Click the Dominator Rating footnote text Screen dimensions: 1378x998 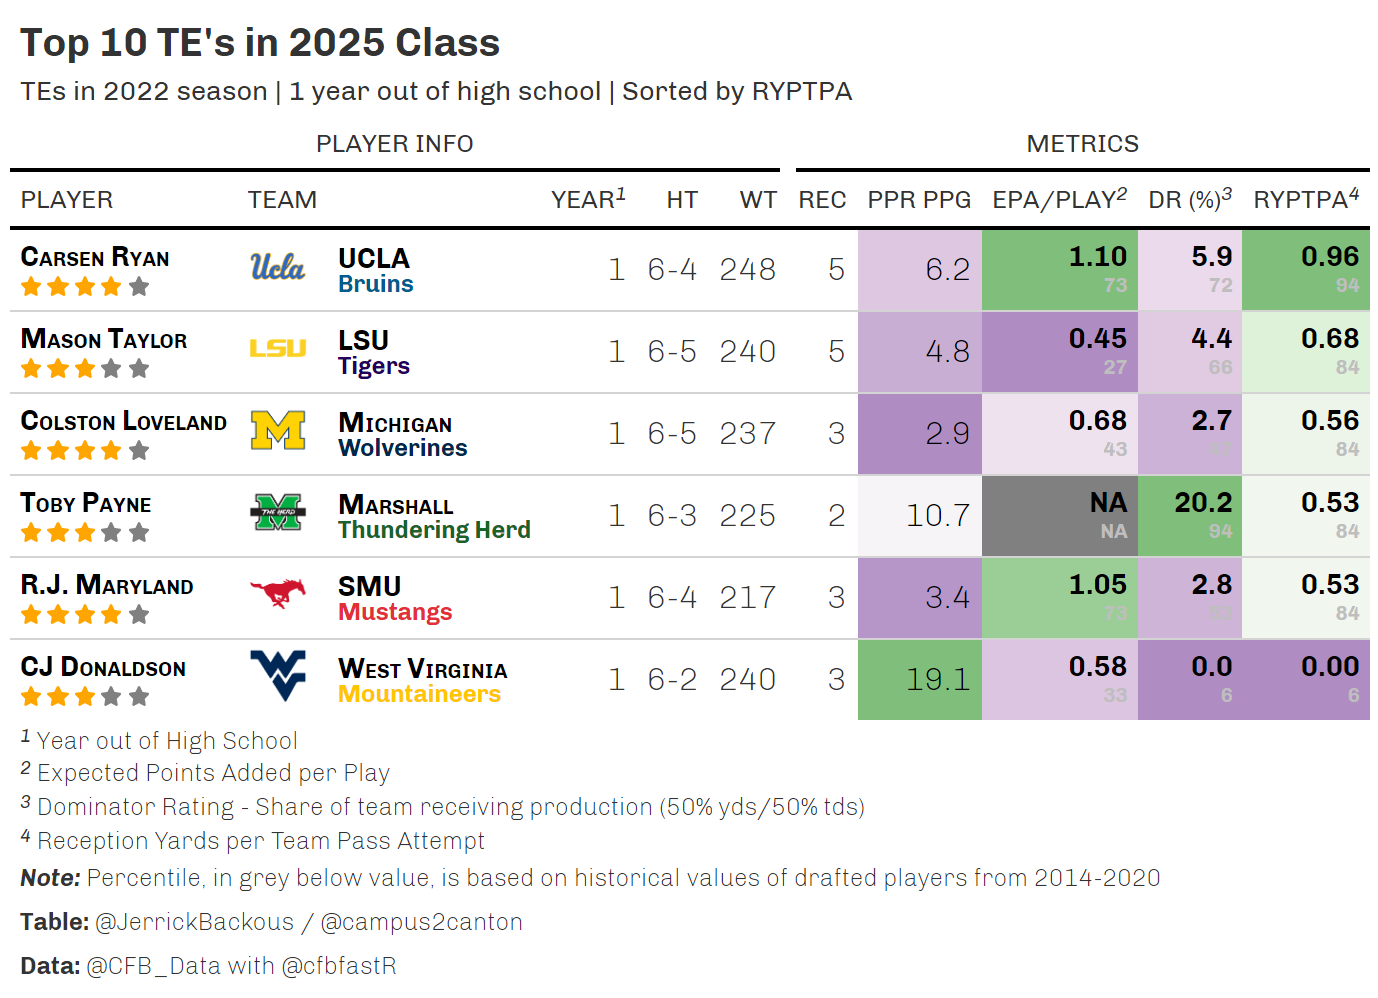pyautogui.click(x=450, y=807)
